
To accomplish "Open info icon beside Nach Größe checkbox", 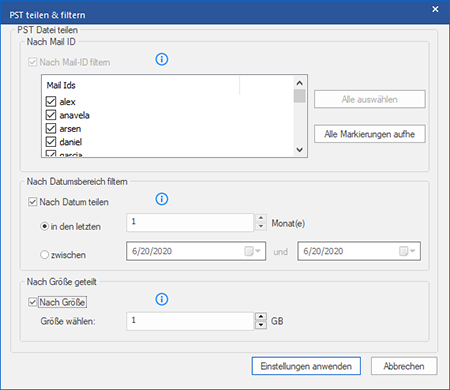I will (x=162, y=299).
